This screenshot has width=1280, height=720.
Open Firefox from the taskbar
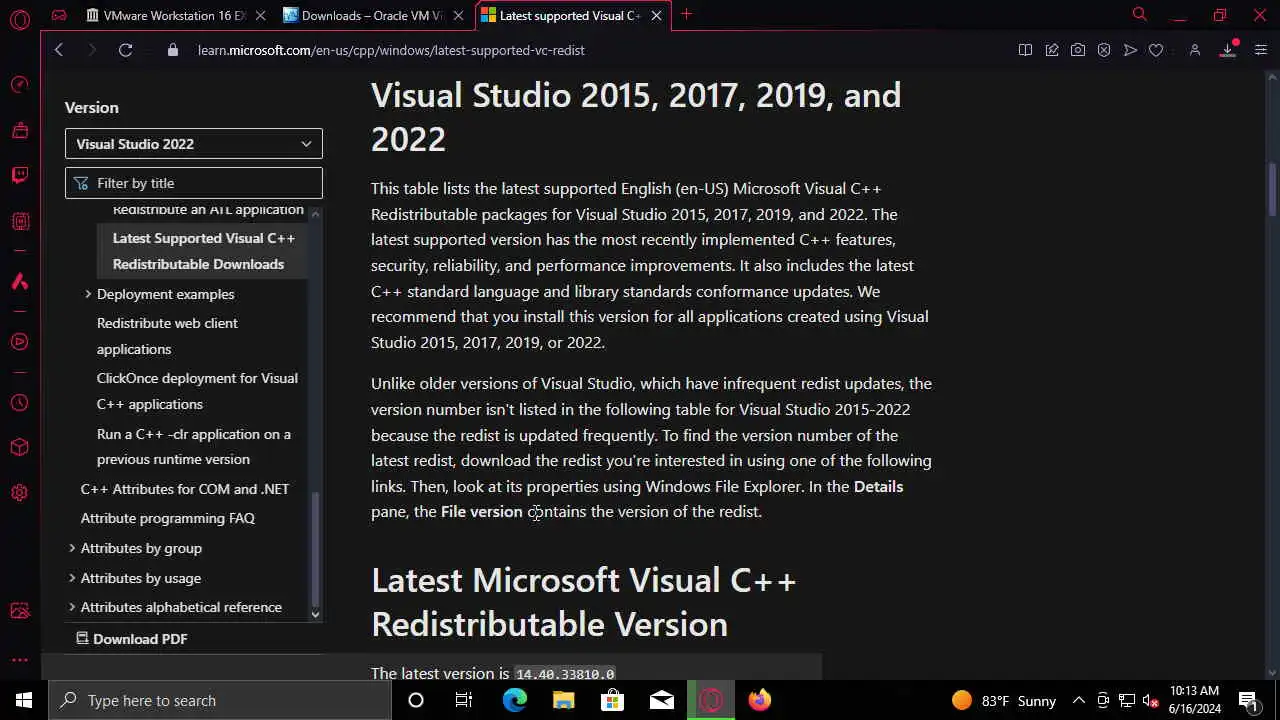(x=760, y=700)
